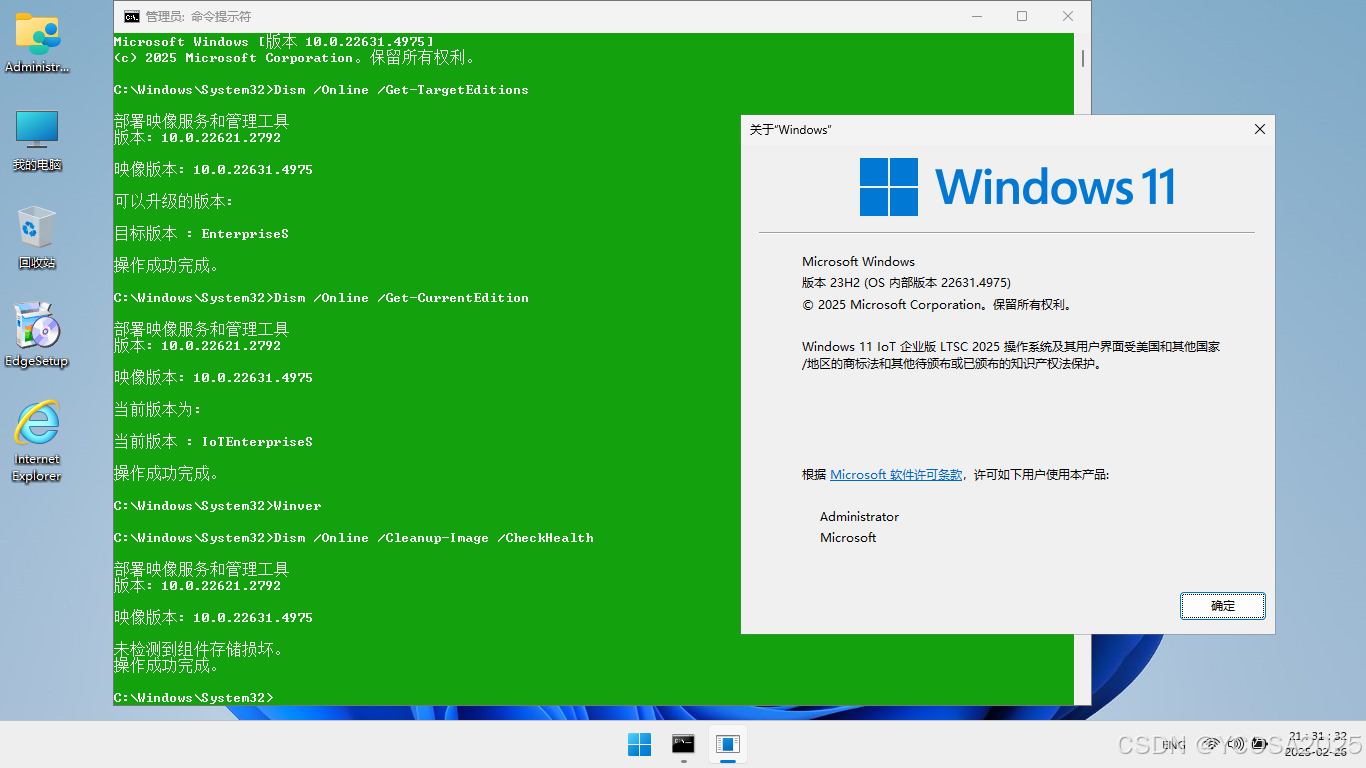1366x768 pixels.
Task: Select the 回收站 recycle bin icon
Action: coord(37,238)
